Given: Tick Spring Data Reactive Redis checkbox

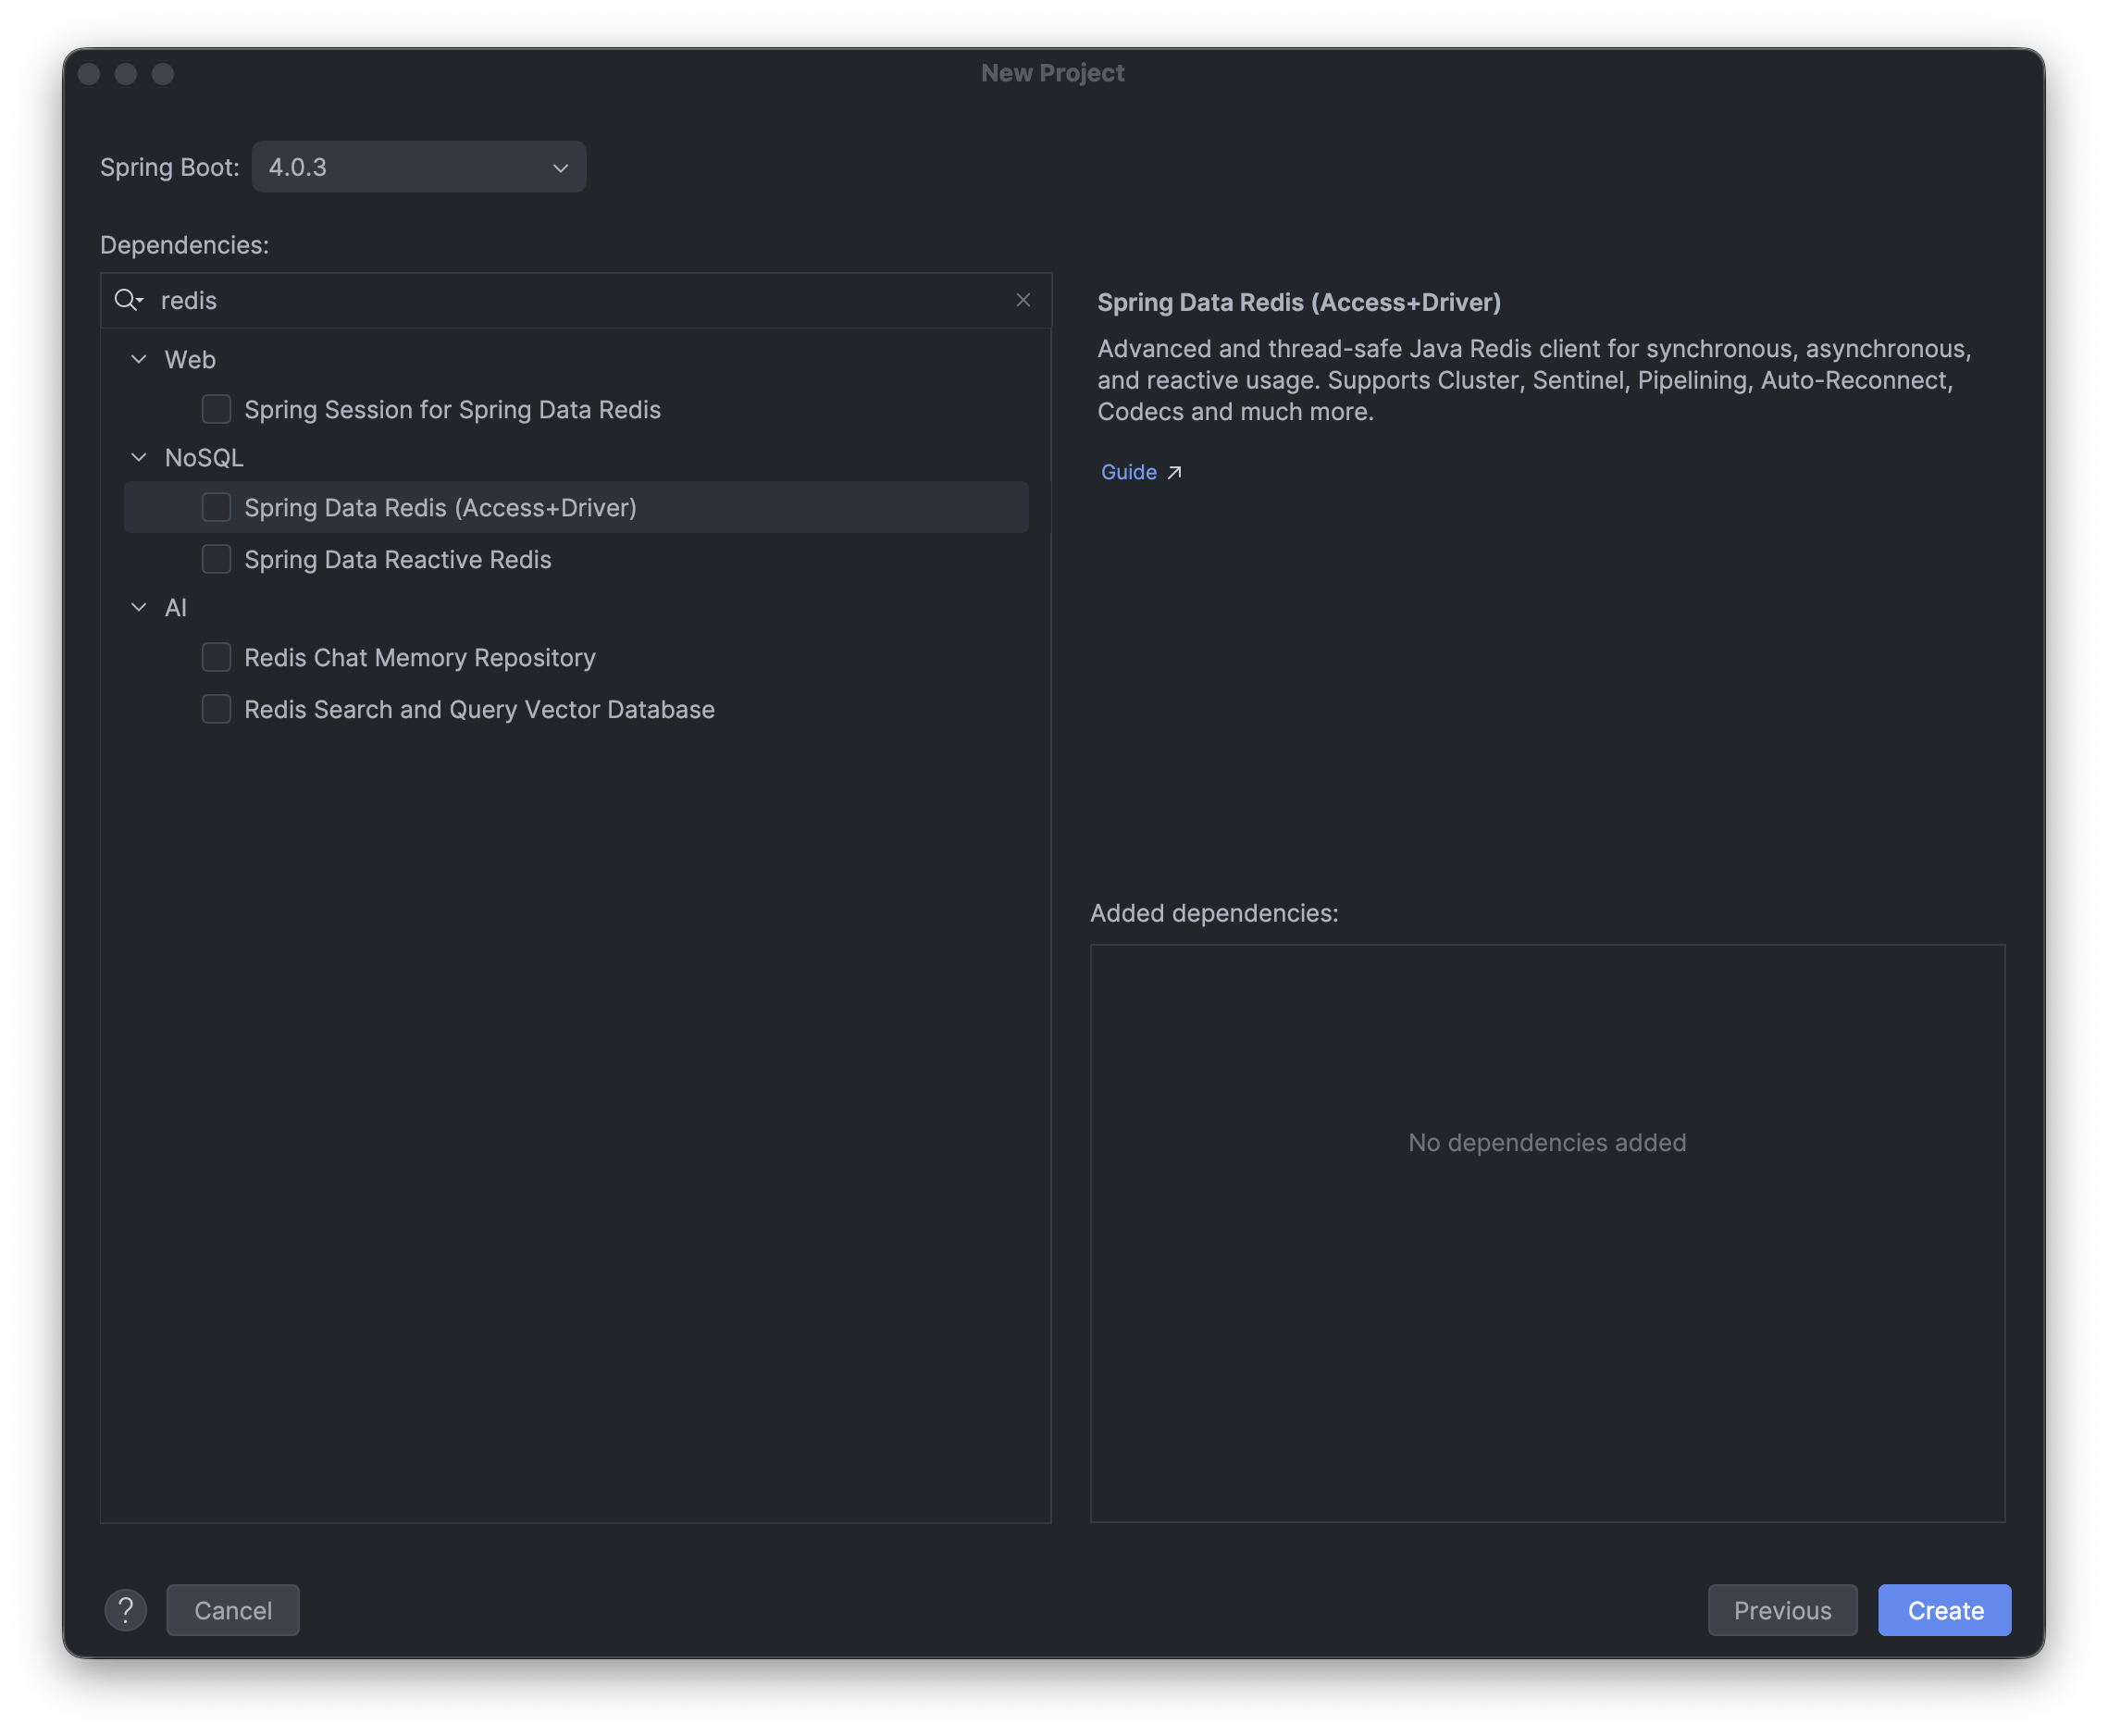Looking at the screenshot, I should click(x=216, y=560).
